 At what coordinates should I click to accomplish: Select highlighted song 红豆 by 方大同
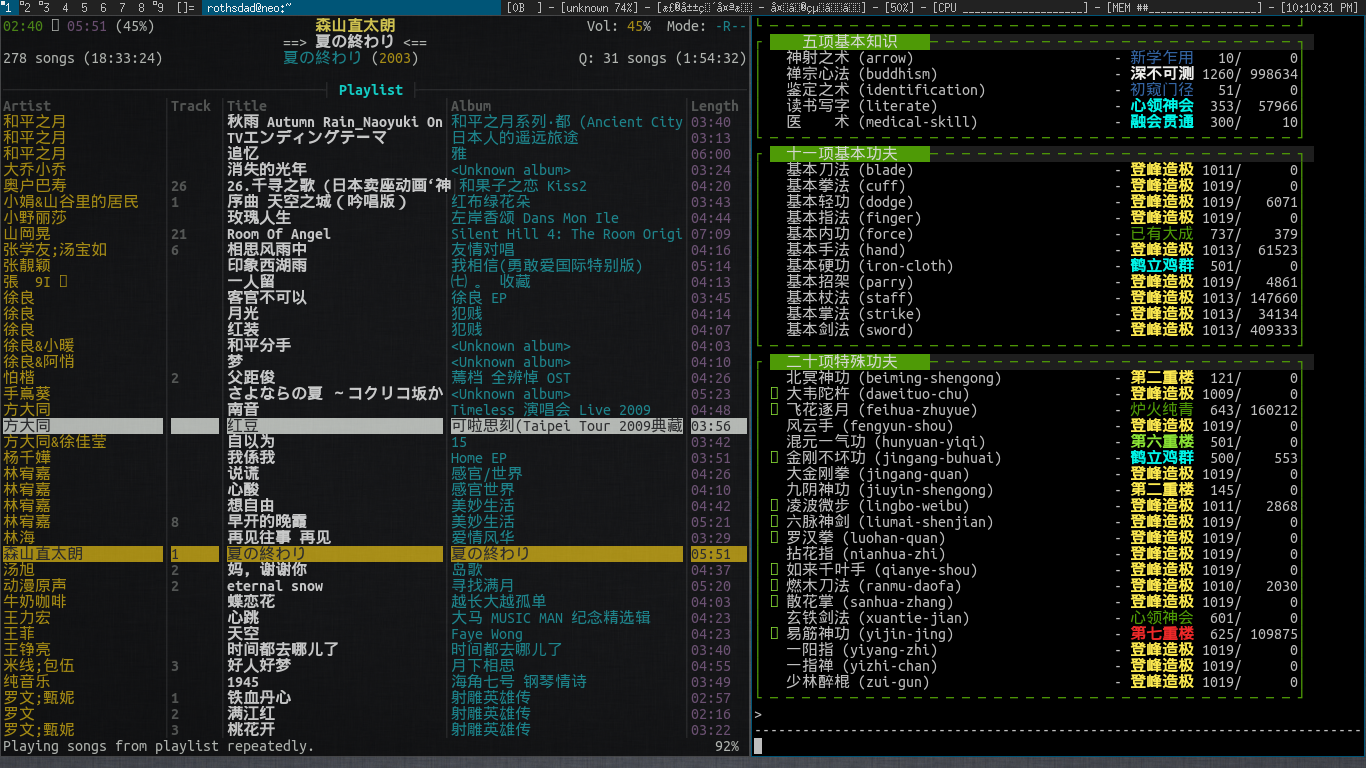click(x=373, y=426)
